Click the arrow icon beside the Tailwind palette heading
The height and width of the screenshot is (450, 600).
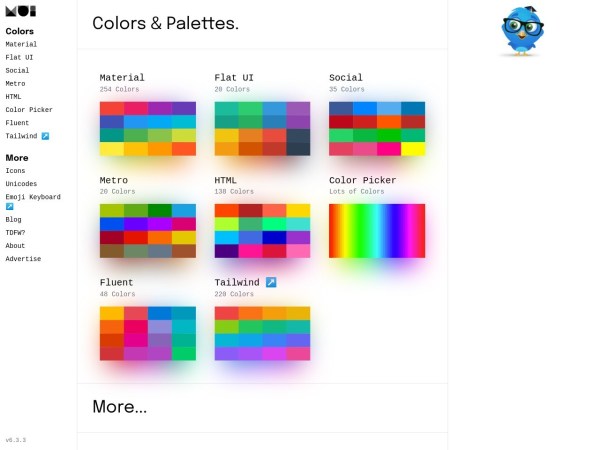(270, 282)
